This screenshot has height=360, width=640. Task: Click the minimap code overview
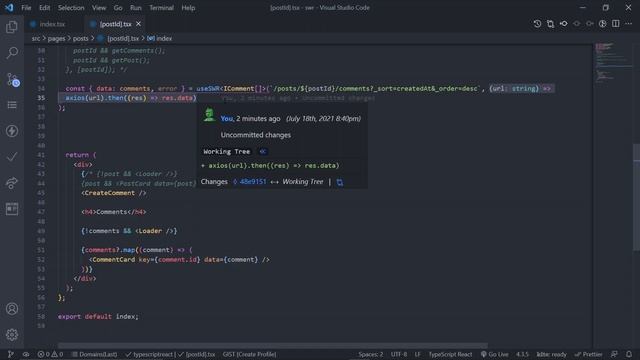612,61
